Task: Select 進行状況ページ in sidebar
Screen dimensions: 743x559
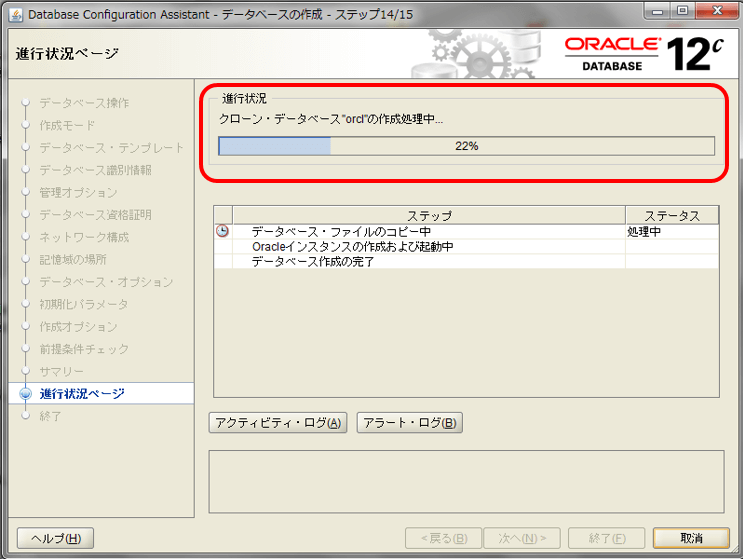Action: click(82, 394)
